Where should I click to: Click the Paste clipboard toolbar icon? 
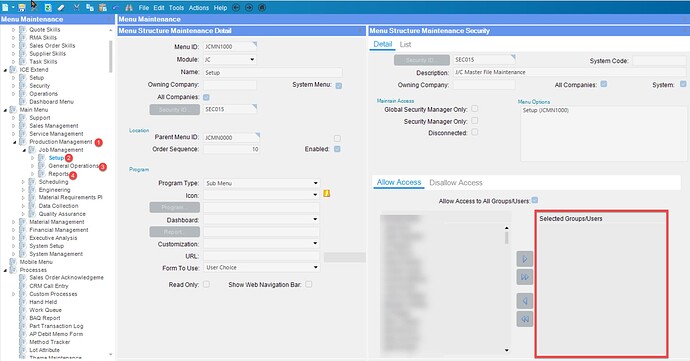[103, 7]
